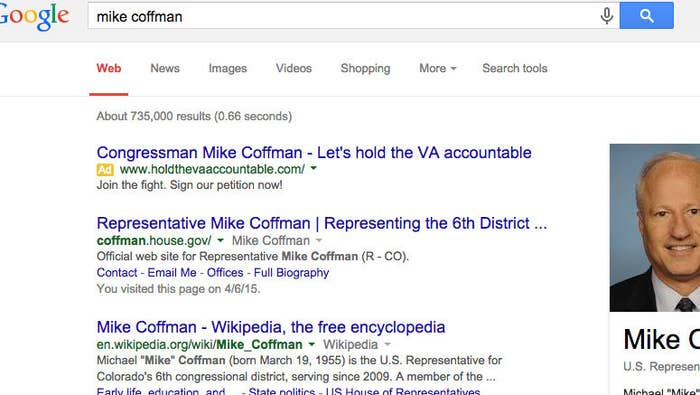Switch to the News tab

point(165,68)
